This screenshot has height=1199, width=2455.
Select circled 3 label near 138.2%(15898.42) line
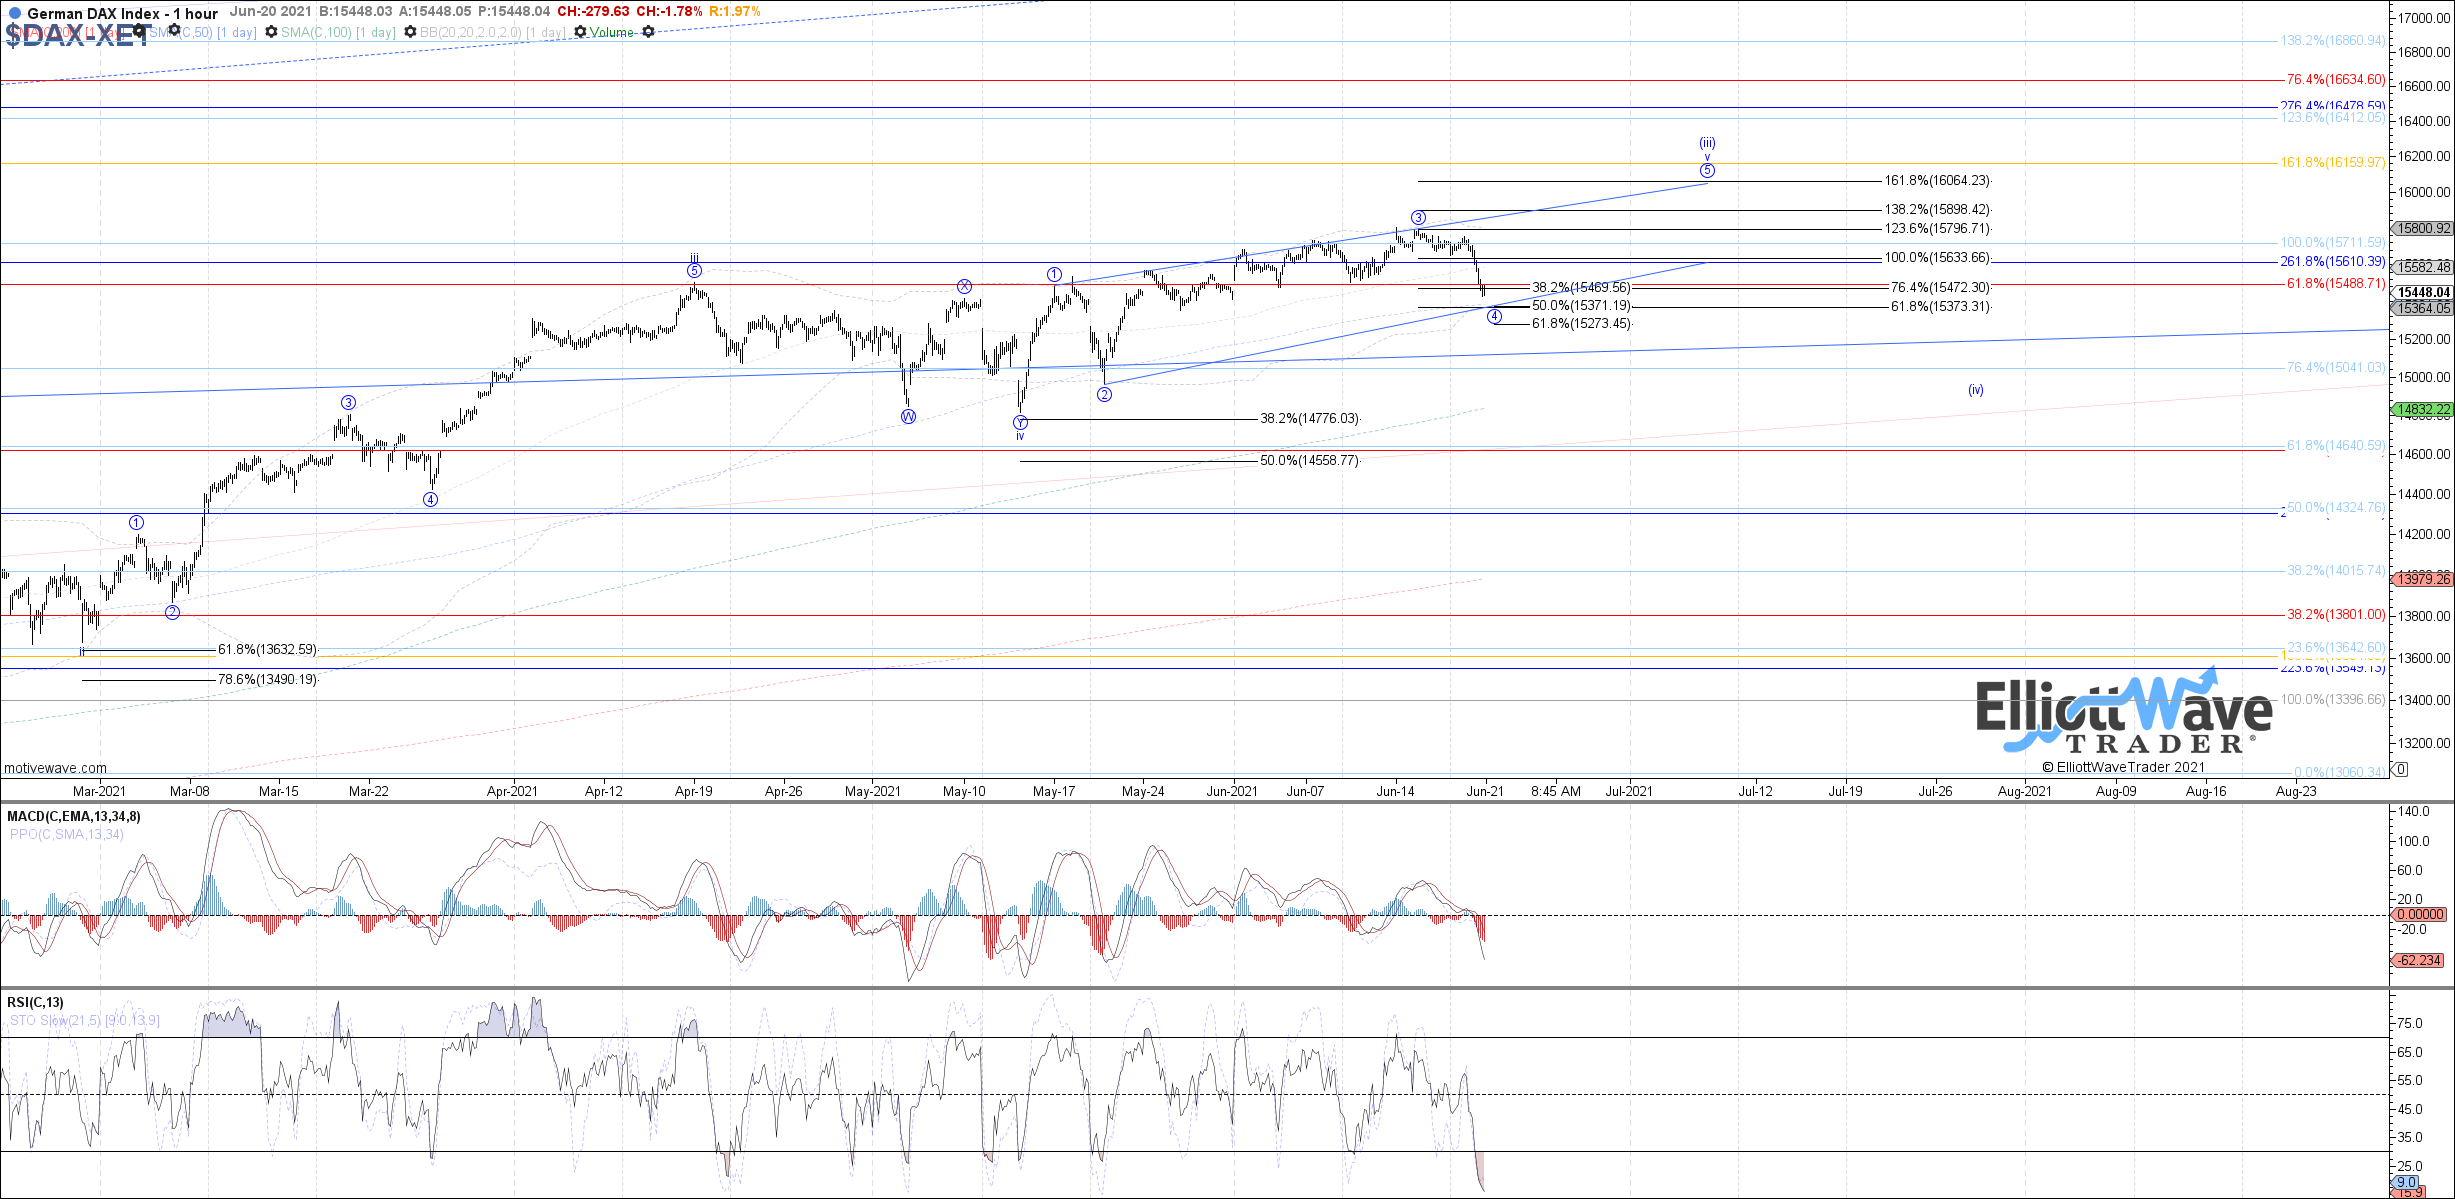1418,217
